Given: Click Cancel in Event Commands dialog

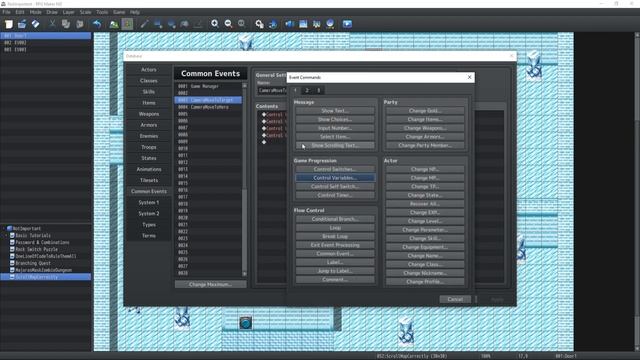Looking at the screenshot, I should 455,300.
